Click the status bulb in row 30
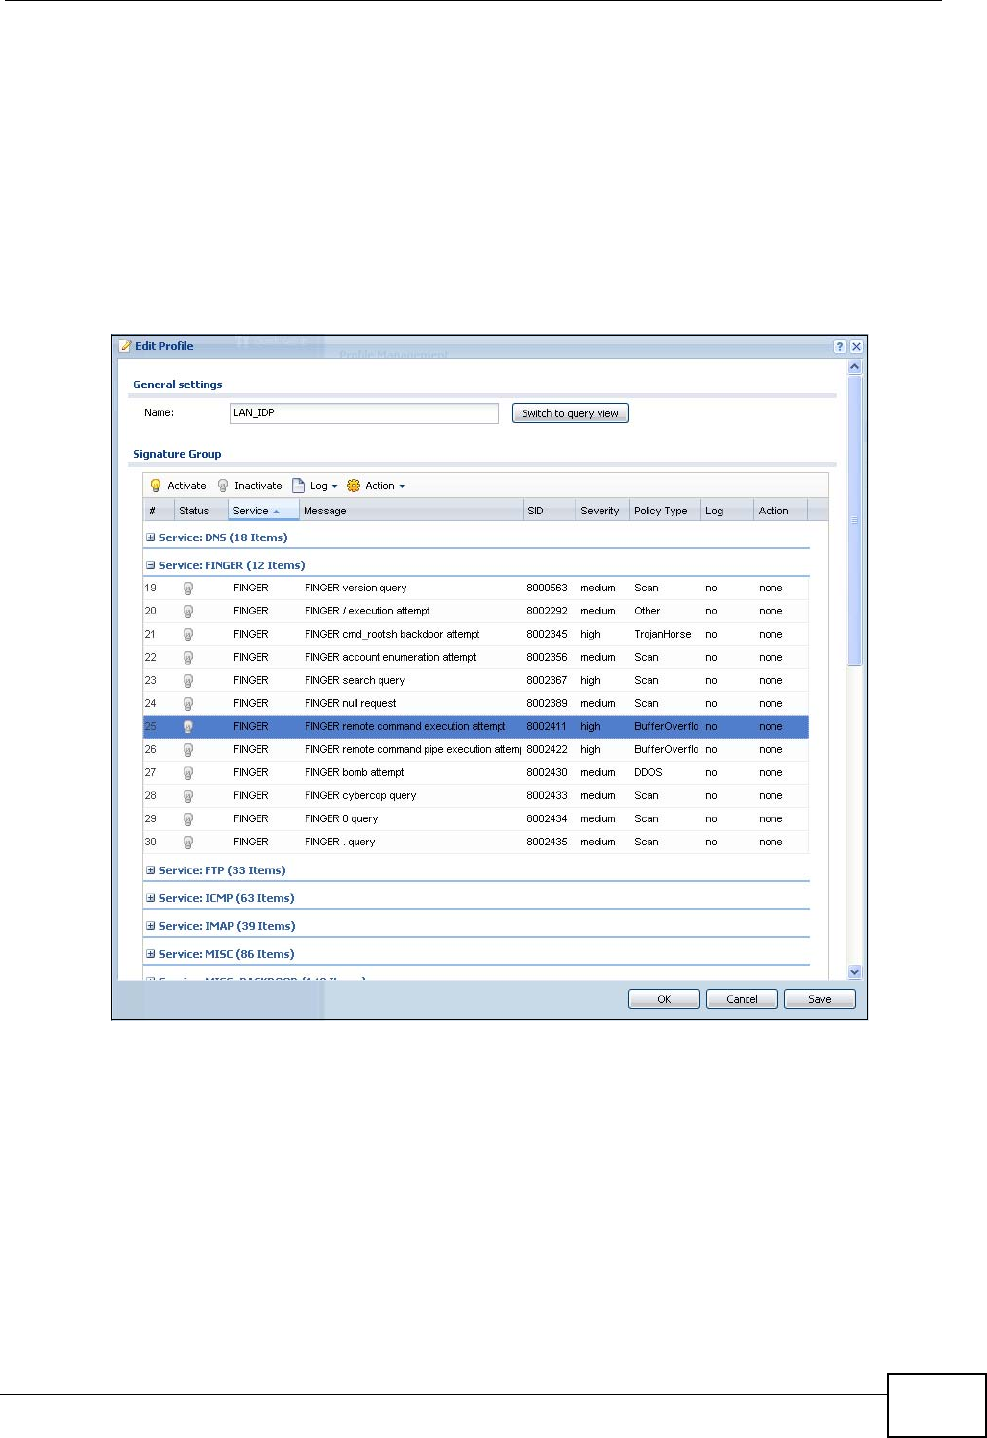The width and height of the screenshot is (987, 1438). tap(188, 842)
